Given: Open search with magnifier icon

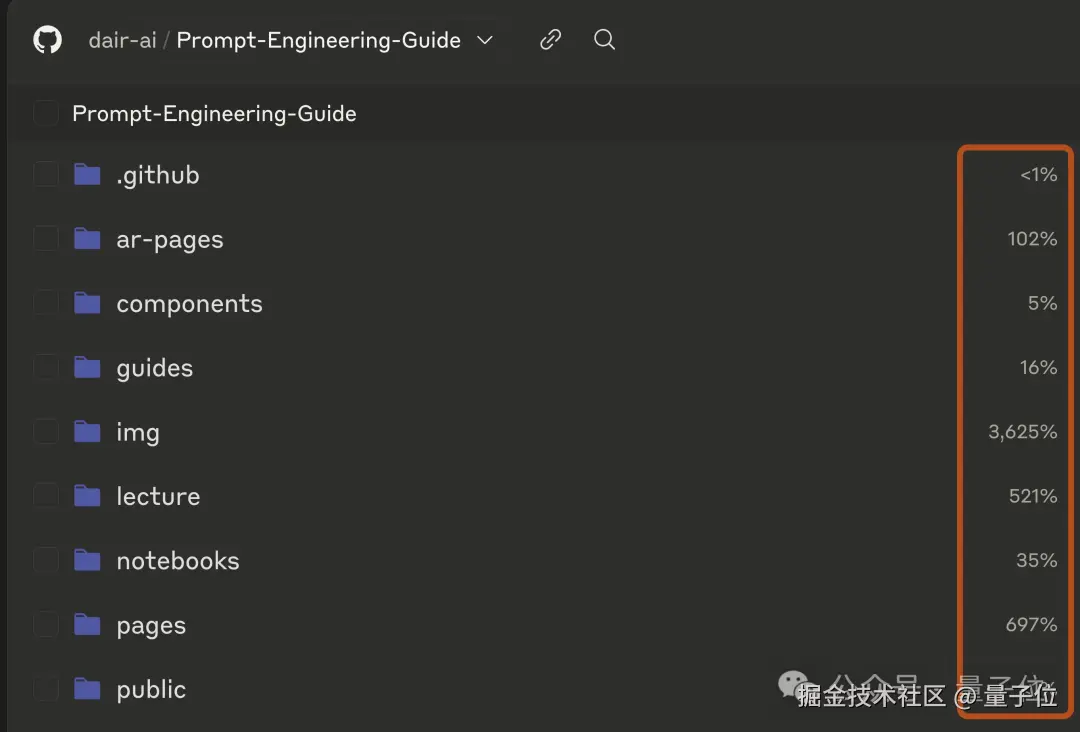Looking at the screenshot, I should coord(604,40).
